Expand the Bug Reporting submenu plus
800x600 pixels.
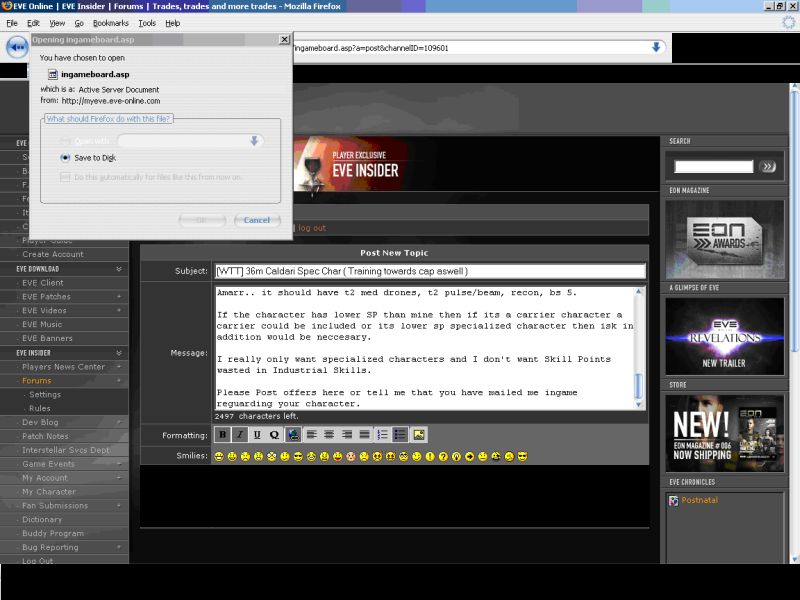pyautogui.click(x=119, y=547)
